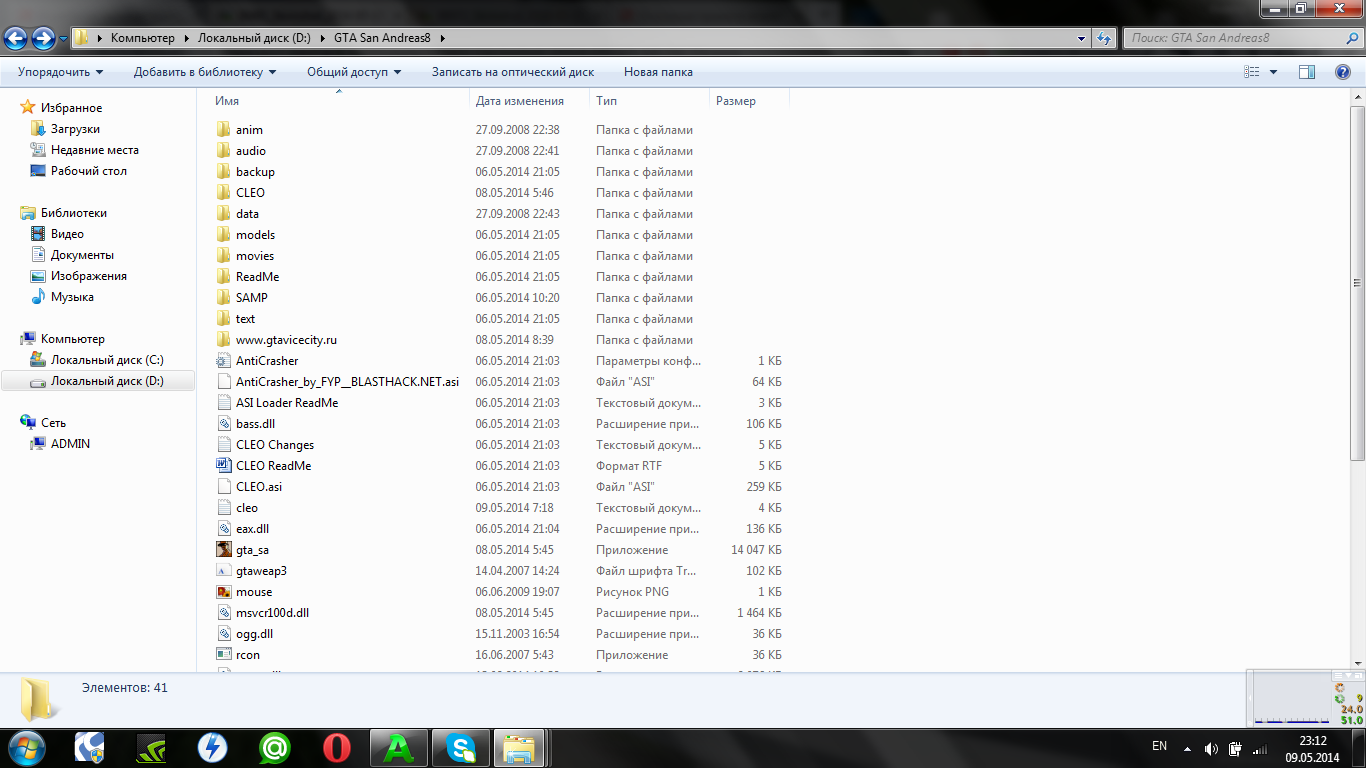Open NVIDIA app from the taskbar
Image resolution: width=1366 pixels, height=768 pixels.
pyautogui.click(x=150, y=748)
